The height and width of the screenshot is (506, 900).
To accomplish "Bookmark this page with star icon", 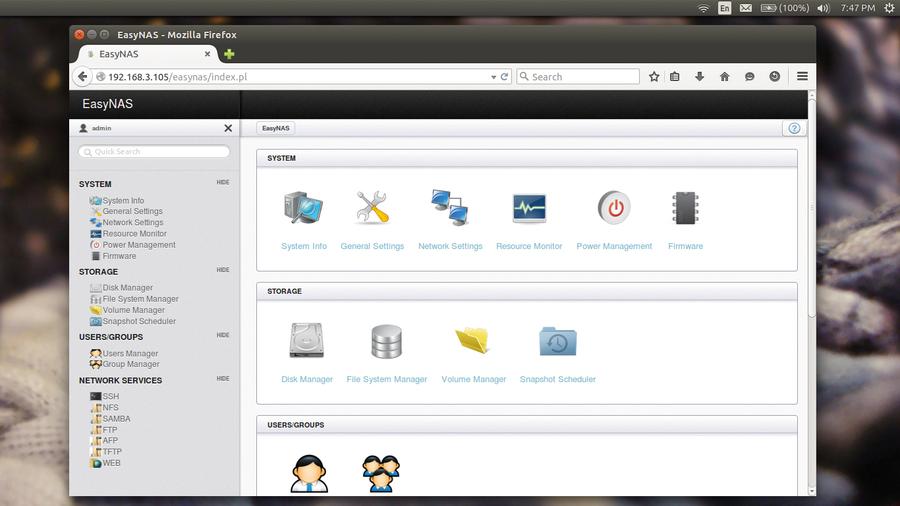I will 654,76.
